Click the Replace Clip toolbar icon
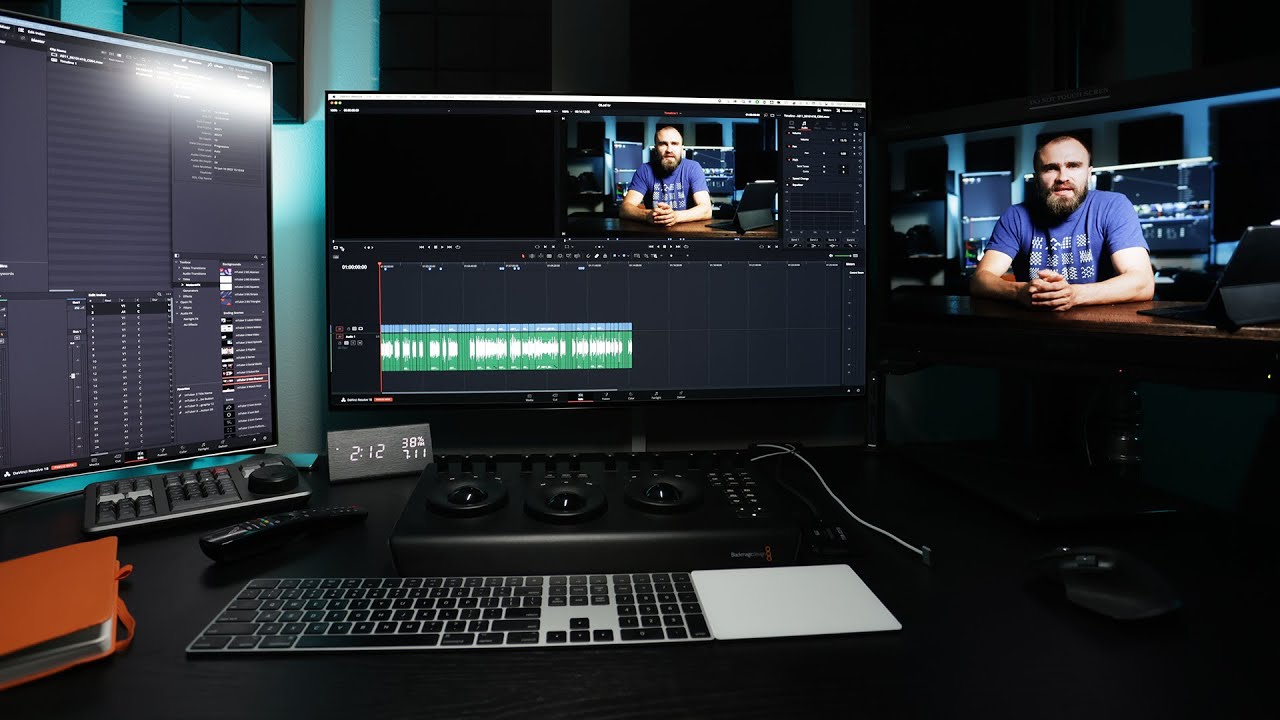This screenshot has width=1280, height=720. click(x=577, y=255)
